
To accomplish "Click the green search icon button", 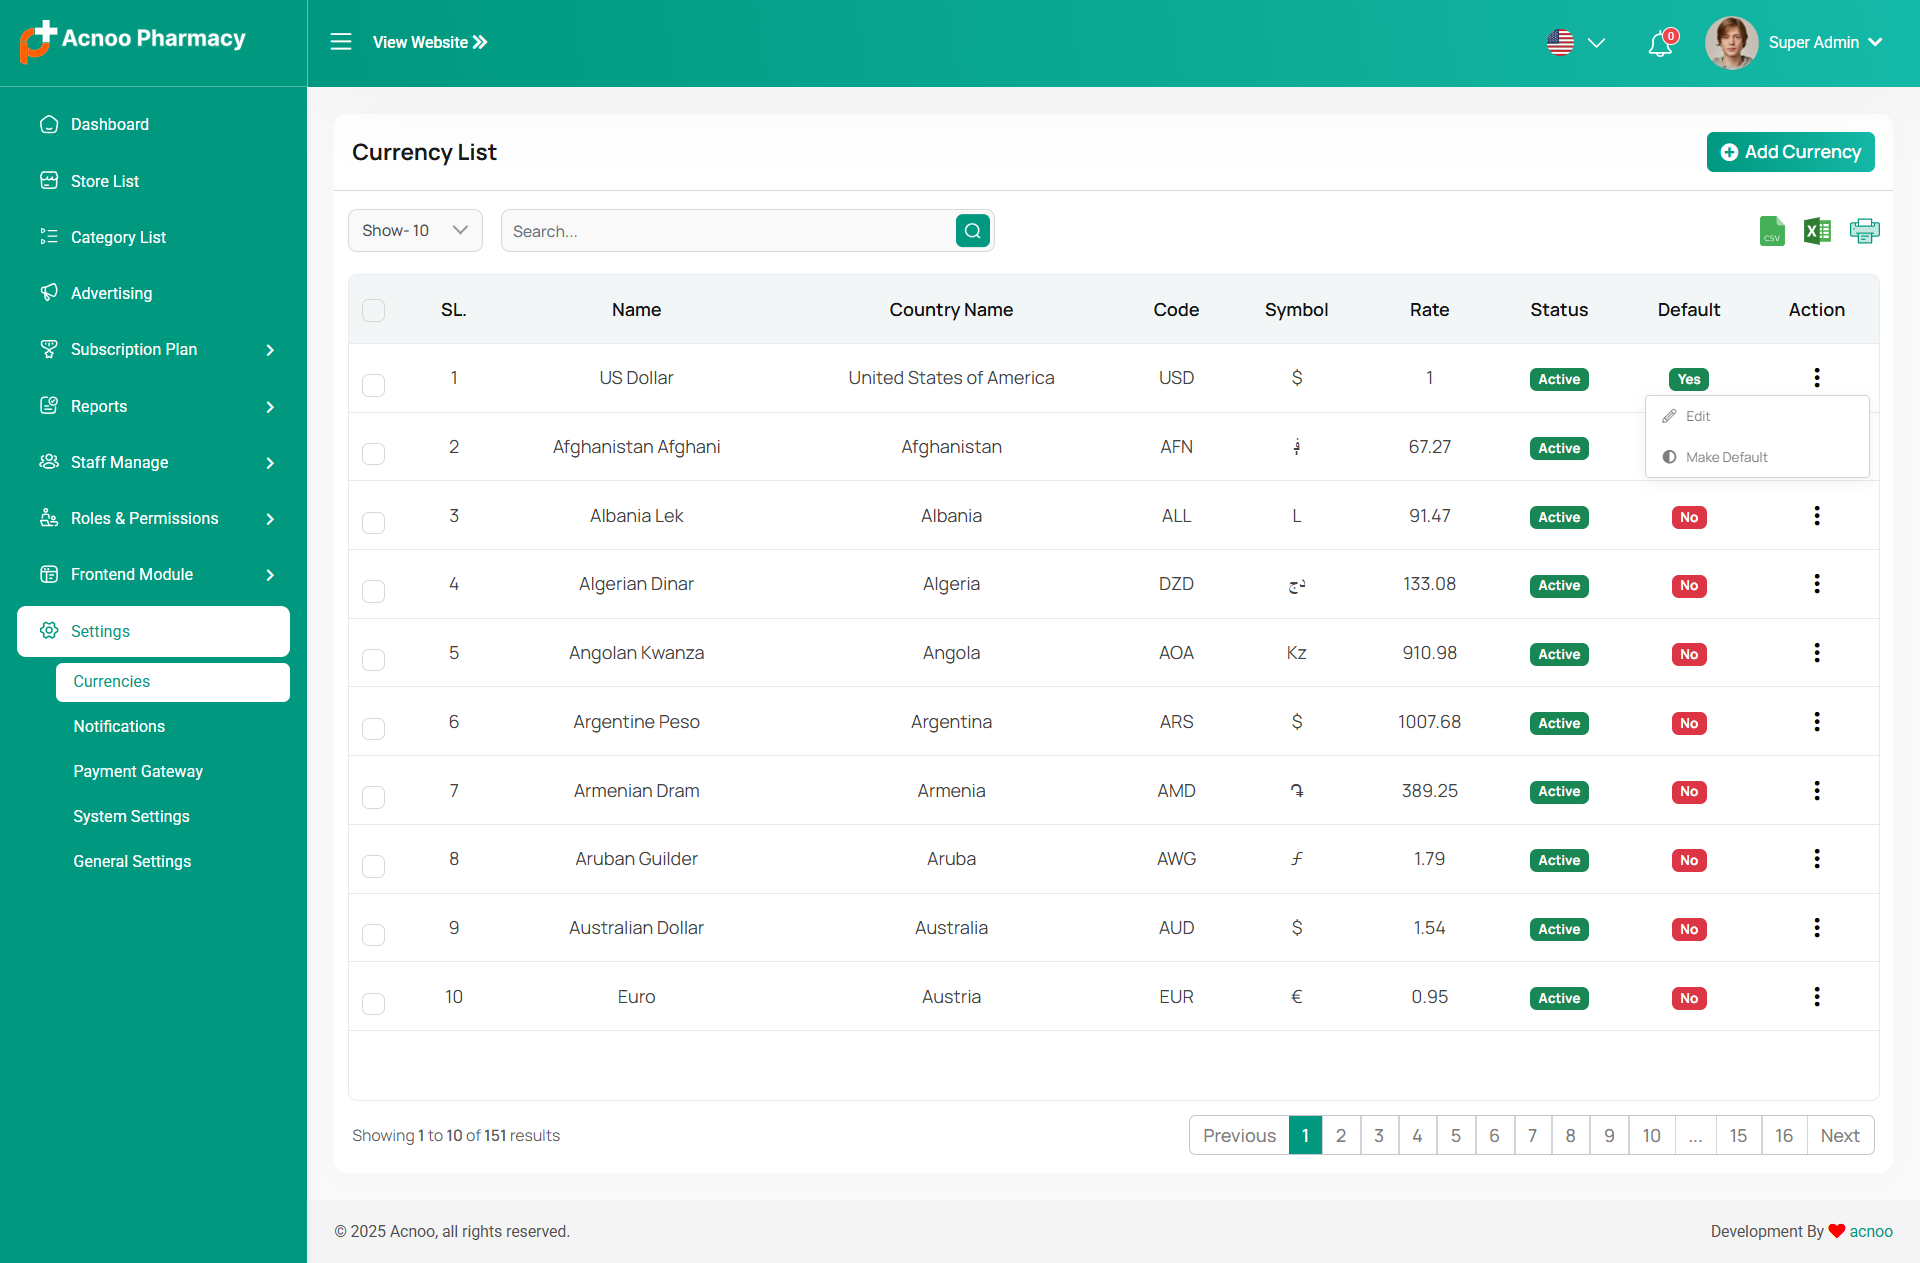I will click(972, 231).
